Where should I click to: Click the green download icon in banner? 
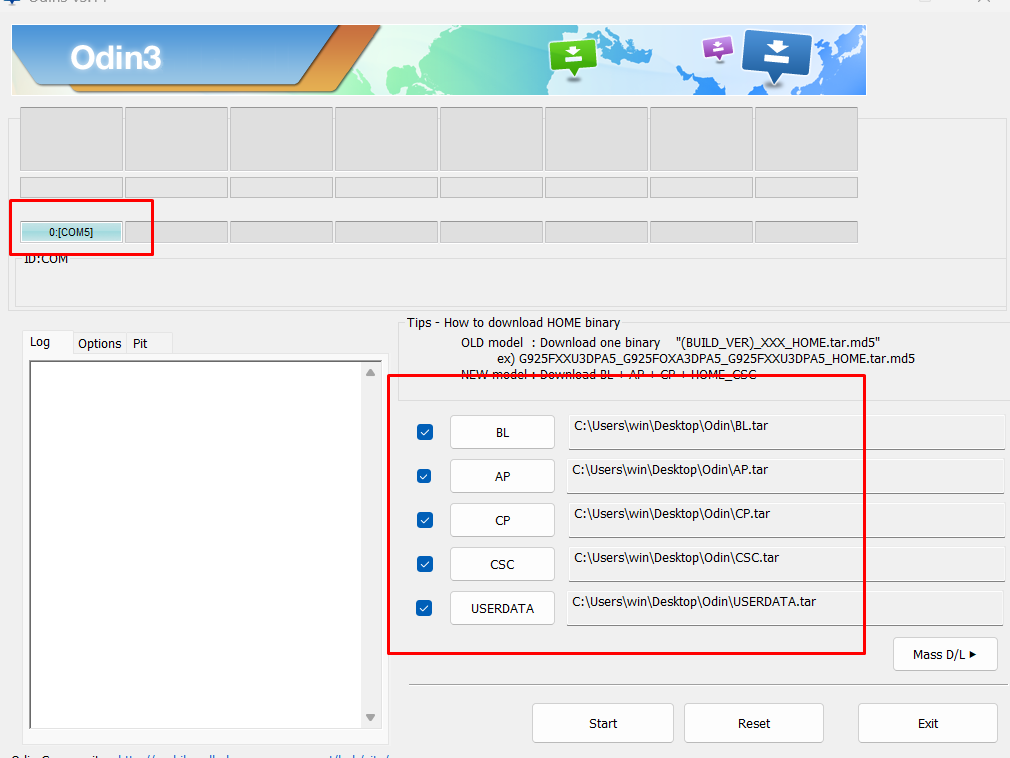[x=572, y=56]
